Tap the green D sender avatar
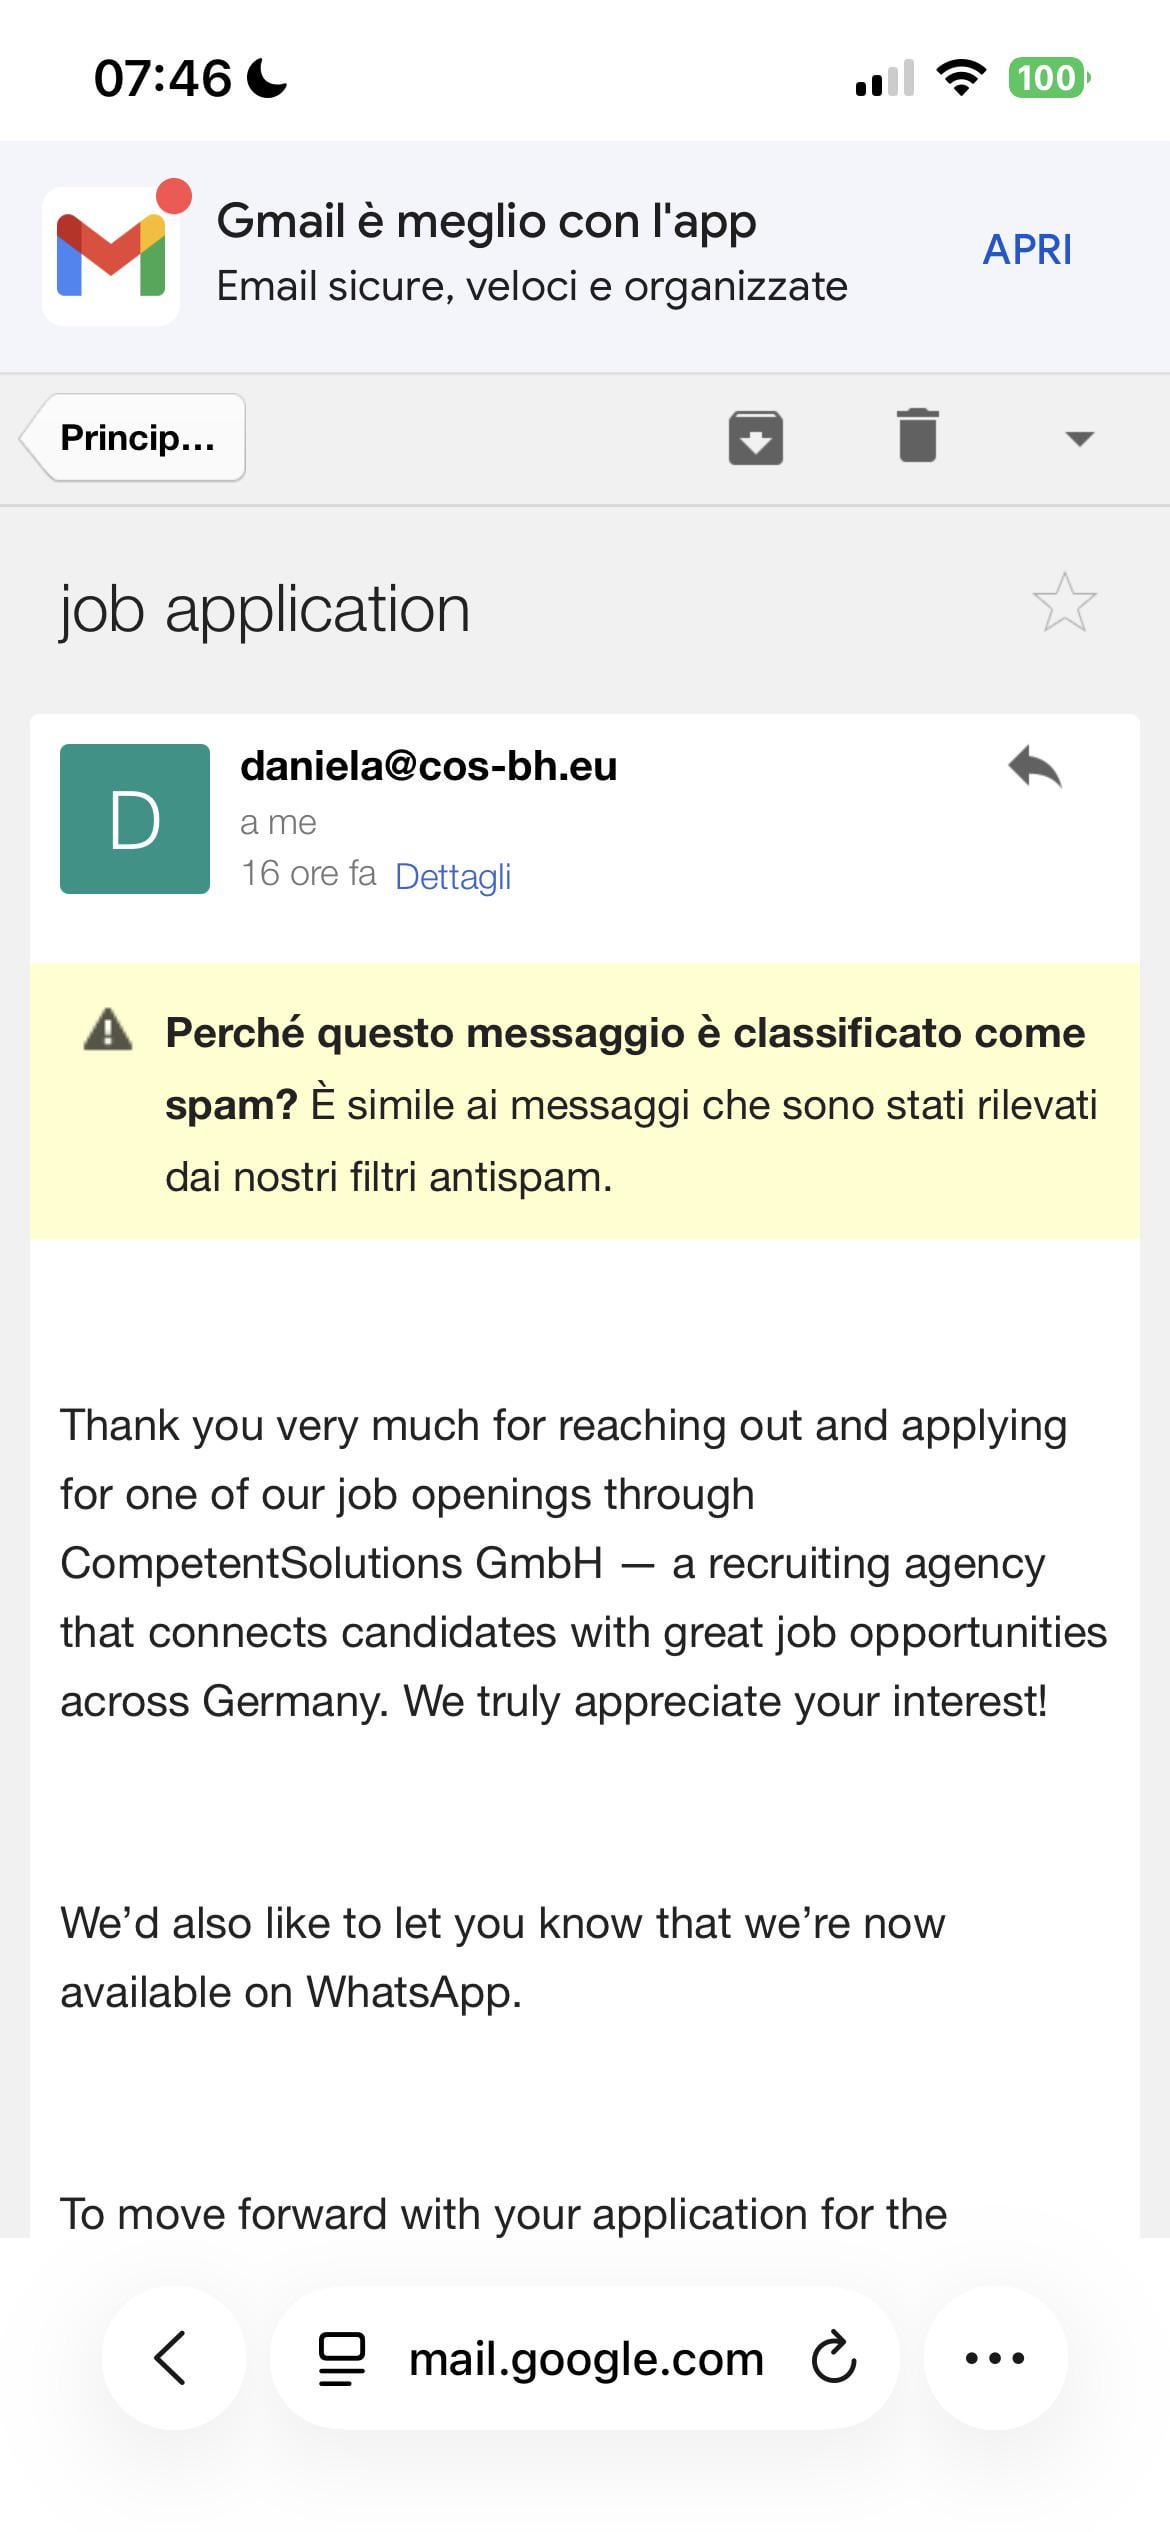Viewport: 1170px width, 2532px height. [135, 819]
